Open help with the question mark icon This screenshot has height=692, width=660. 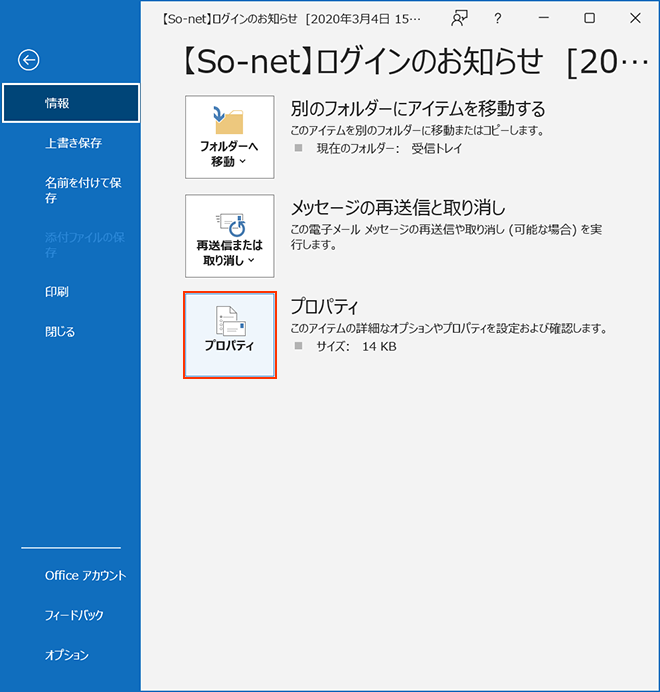tap(498, 18)
